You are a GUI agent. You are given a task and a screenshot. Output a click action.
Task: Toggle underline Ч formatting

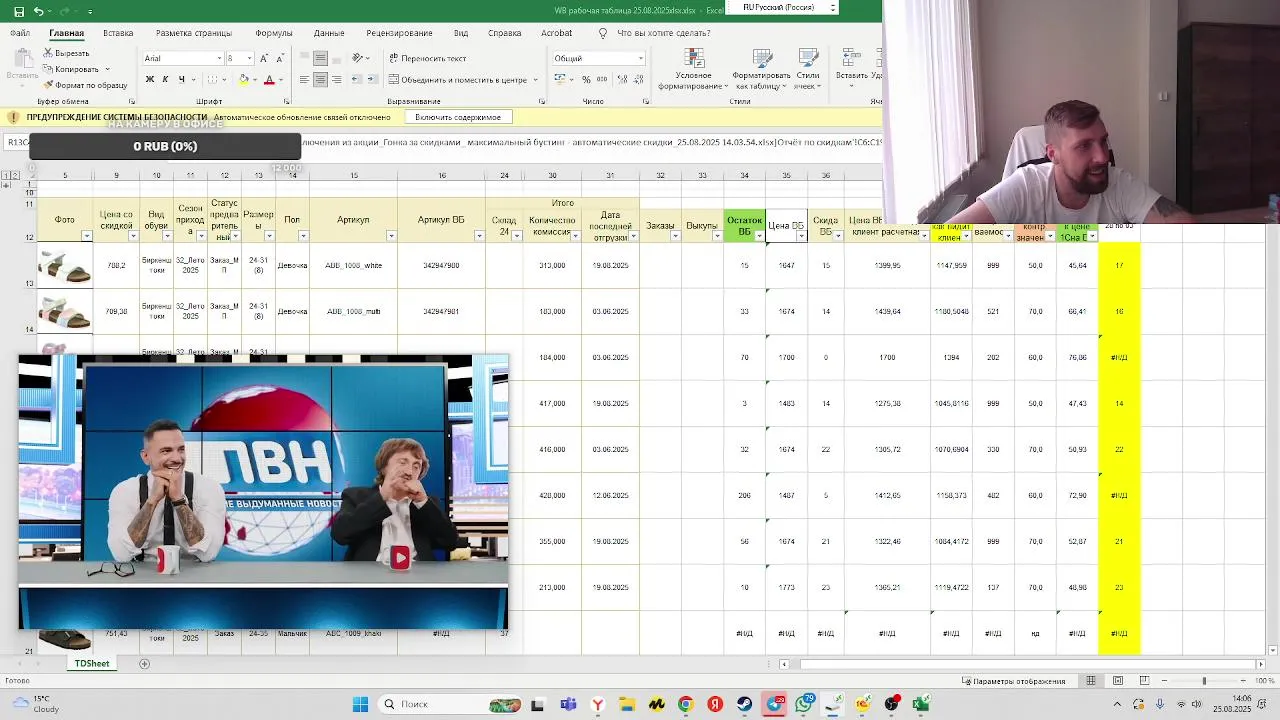pyautogui.click(x=181, y=79)
